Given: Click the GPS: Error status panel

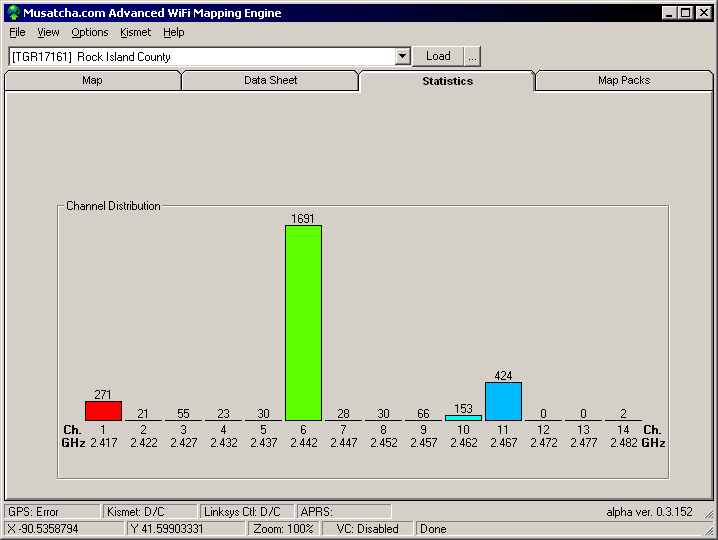Looking at the screenshot, I should click(52, 512).
